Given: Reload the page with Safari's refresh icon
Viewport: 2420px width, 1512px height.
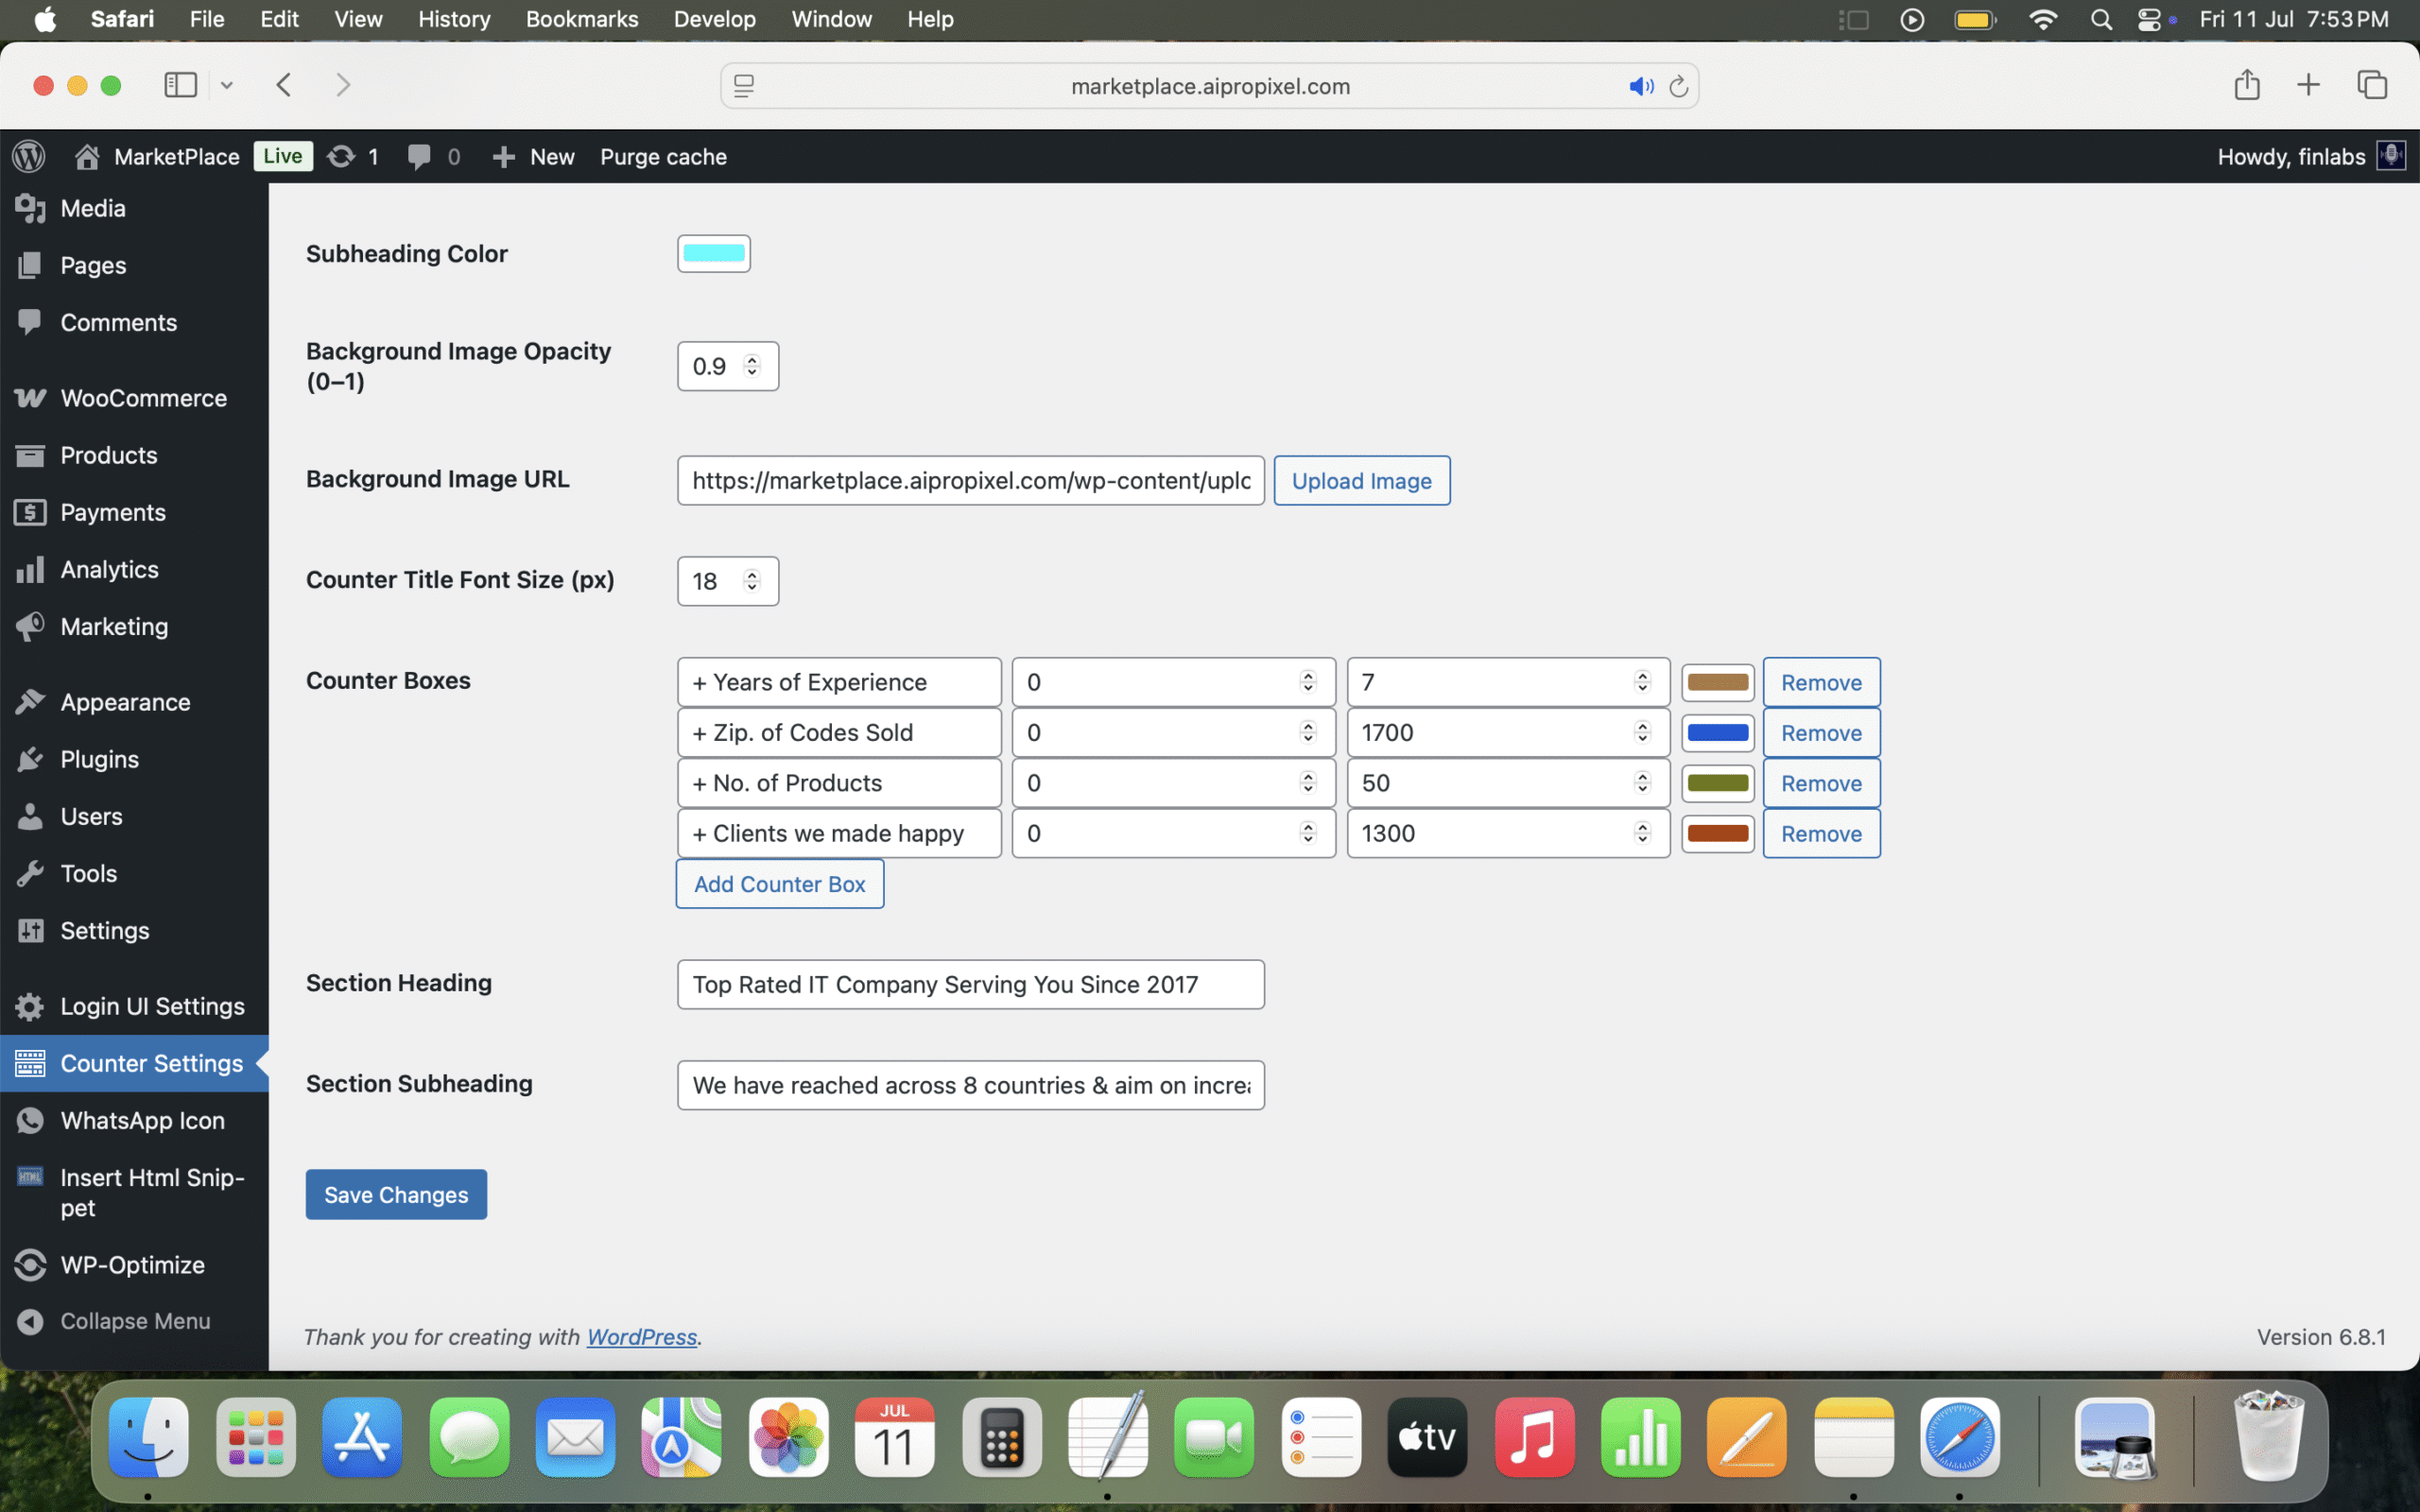Looking at the screenshot, I should [1678, 86].
